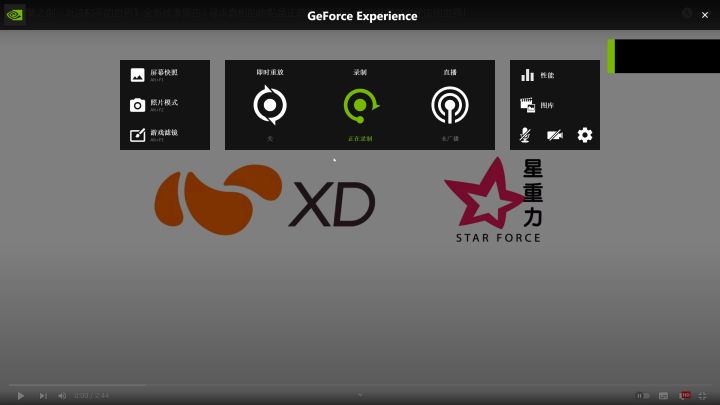This screenshot has height=405, width=720.
Task: Click the green Record 录制 icon
Action: (x=360, y=106)
